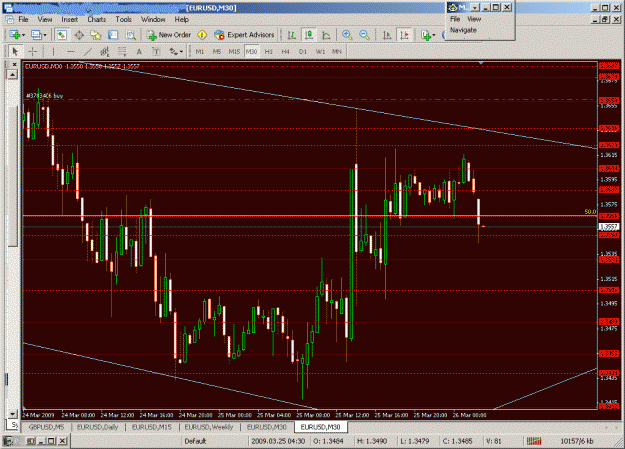Set timeframe to M1
Viewport: 625px width, 449px height.
pos(200,52)
